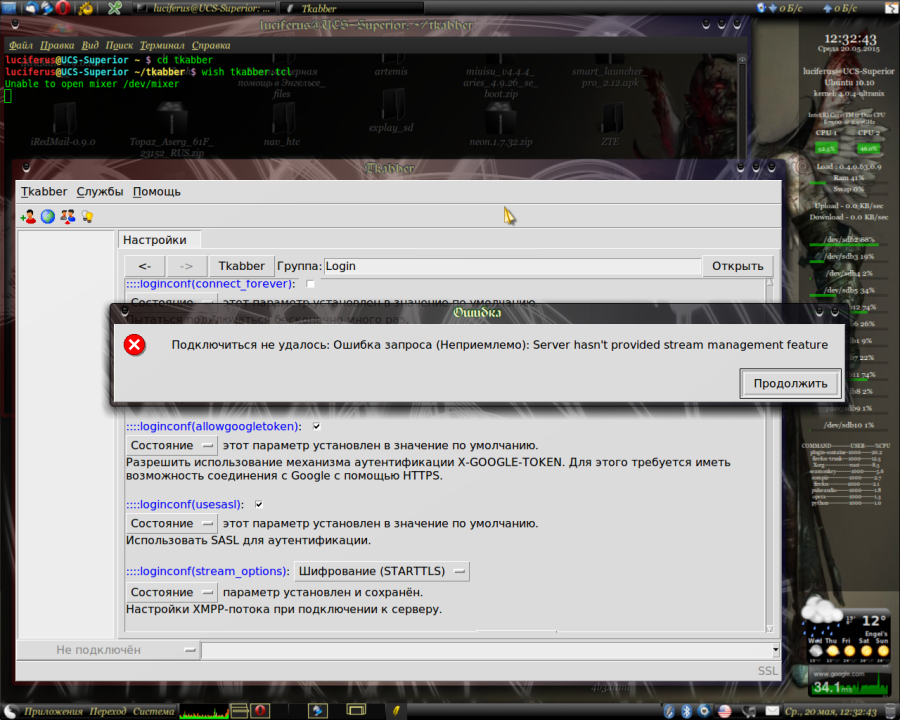Click the lightbulb icon in Tkabber toolbar
Viewport: 900px width, 720px height.
87,215
